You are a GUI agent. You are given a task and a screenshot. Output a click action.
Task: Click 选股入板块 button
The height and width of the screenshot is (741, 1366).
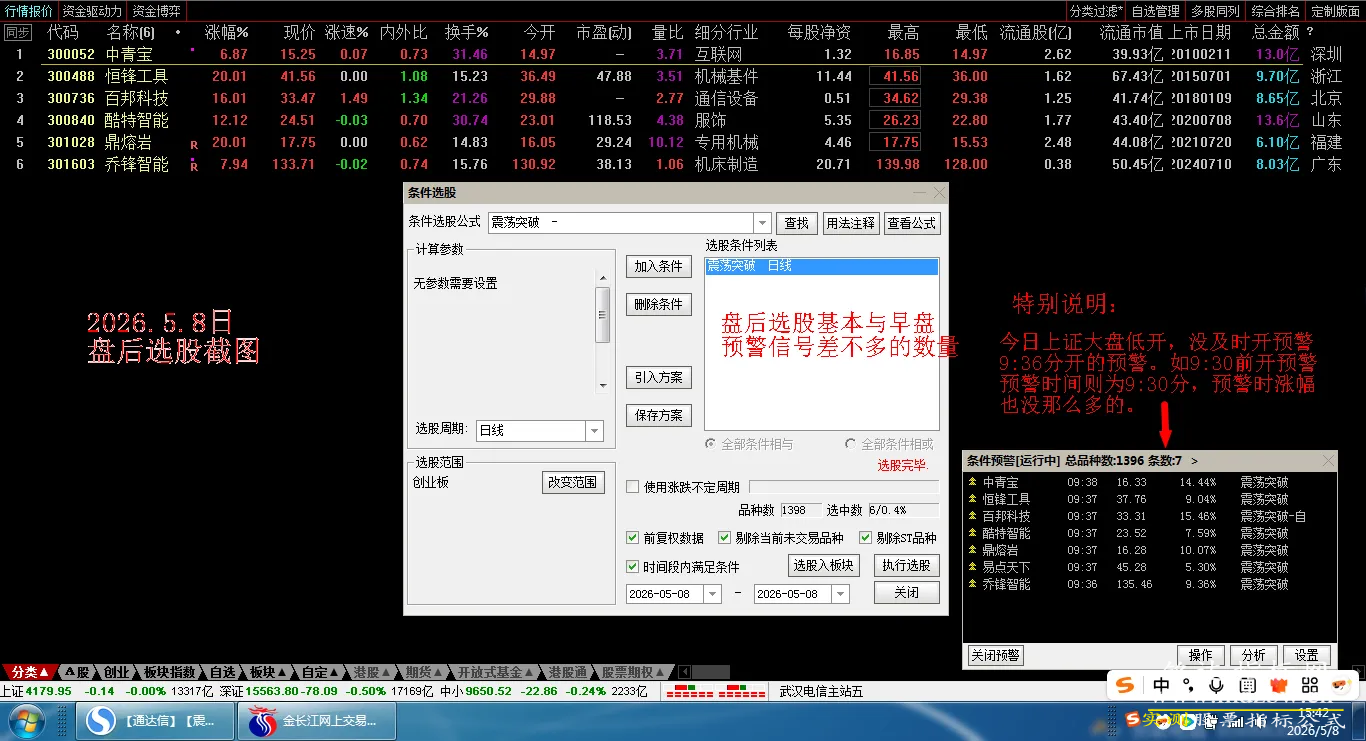824,565
